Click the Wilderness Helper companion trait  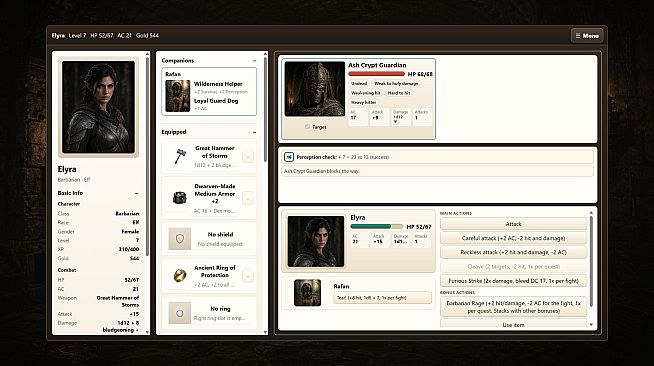pos(218,84)
